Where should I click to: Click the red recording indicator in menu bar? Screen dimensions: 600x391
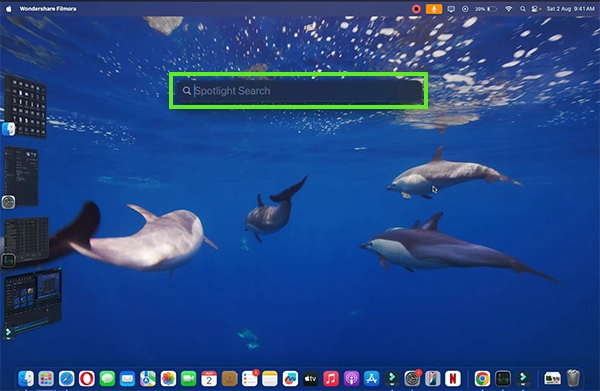tap(416, 9)
